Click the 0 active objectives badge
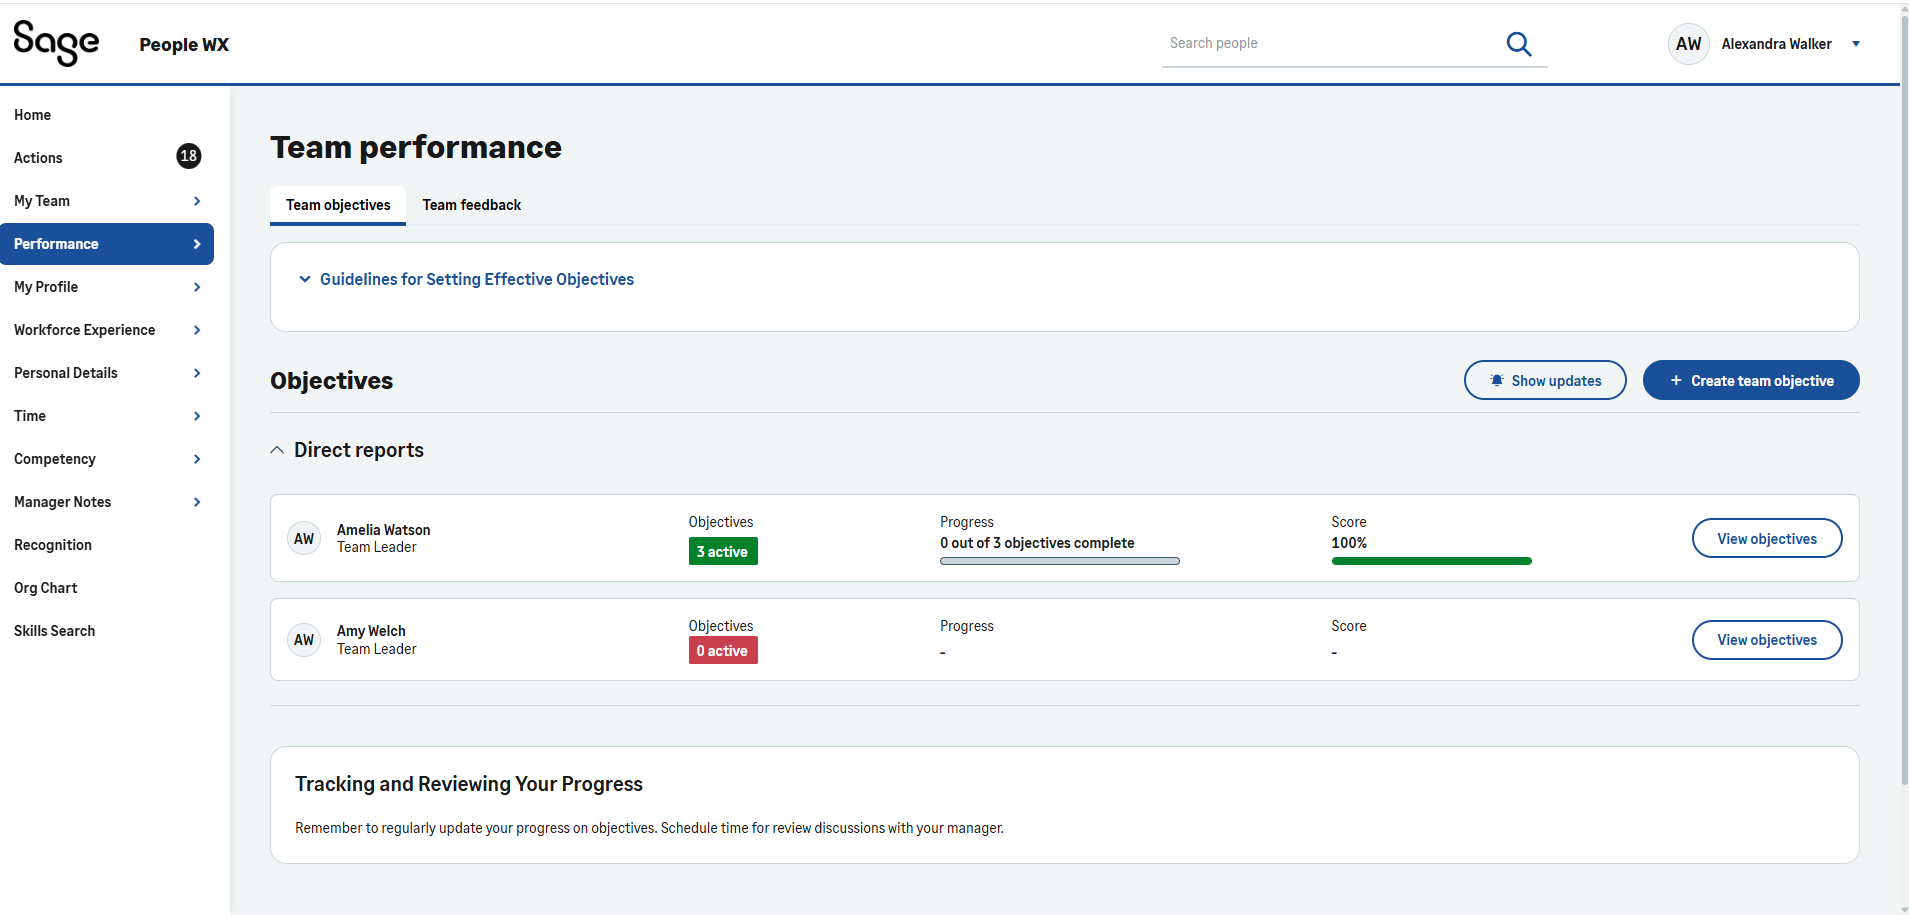 click(x=722, y=651)
